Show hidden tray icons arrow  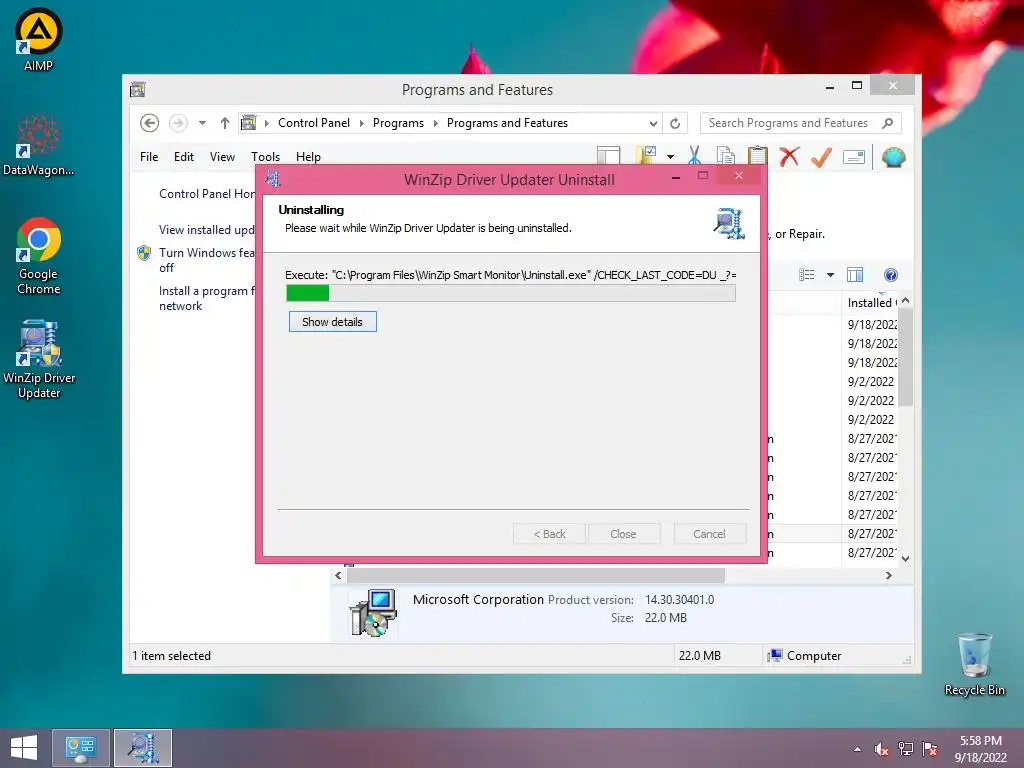(x=857, y=749)
